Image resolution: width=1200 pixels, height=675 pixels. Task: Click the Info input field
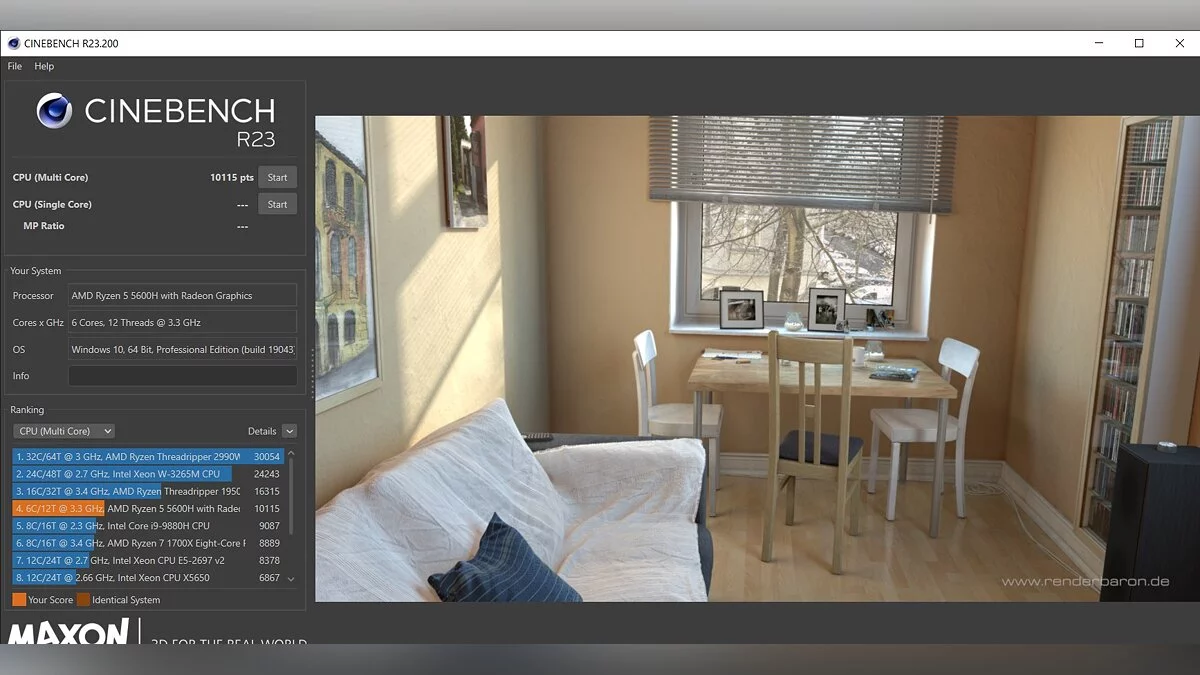[182, 376]
